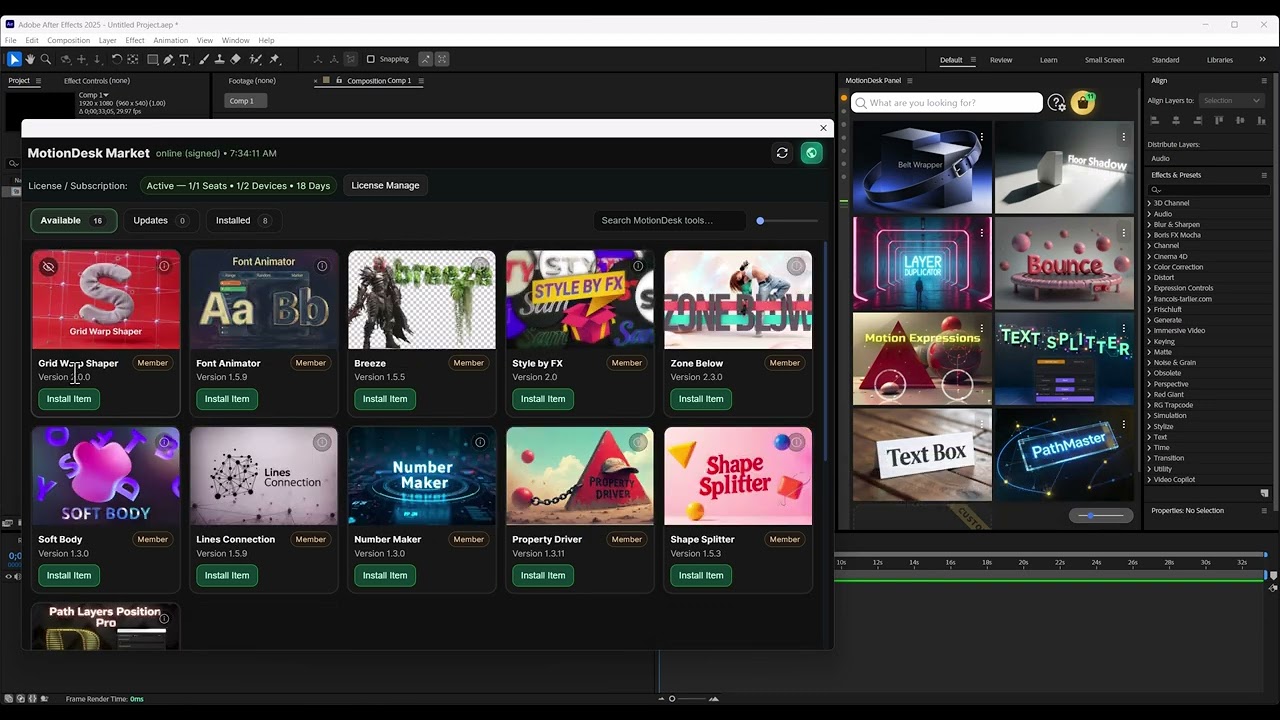Open Effect Controls panel tab
The width and height of the screenshot is (1280, 720).
click(96, 81)
